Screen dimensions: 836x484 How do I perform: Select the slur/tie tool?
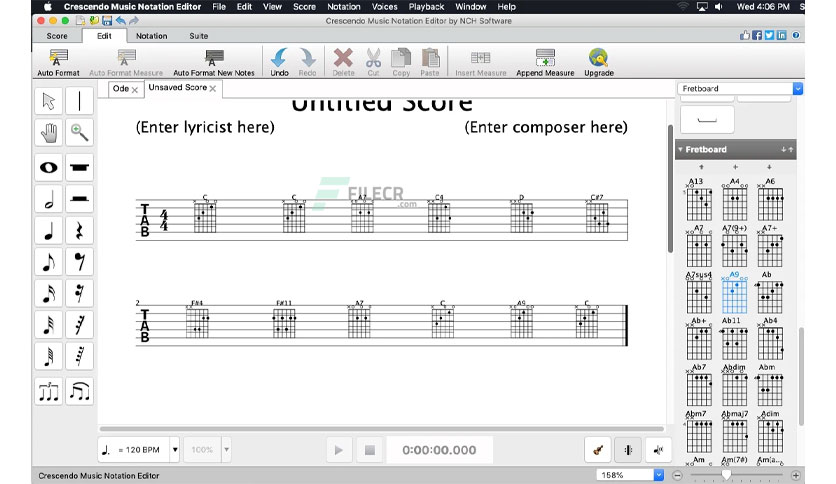coord(79,392)
